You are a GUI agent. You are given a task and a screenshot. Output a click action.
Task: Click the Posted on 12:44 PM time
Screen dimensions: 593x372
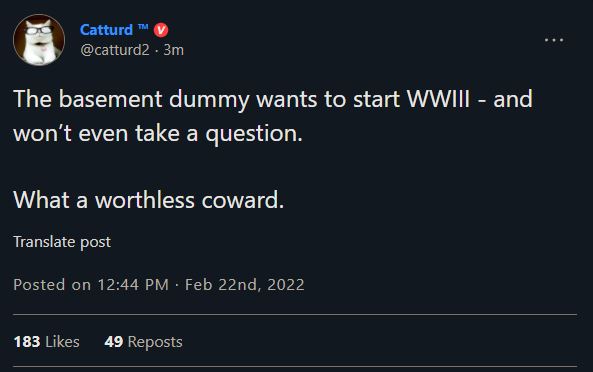pos(91,285)
